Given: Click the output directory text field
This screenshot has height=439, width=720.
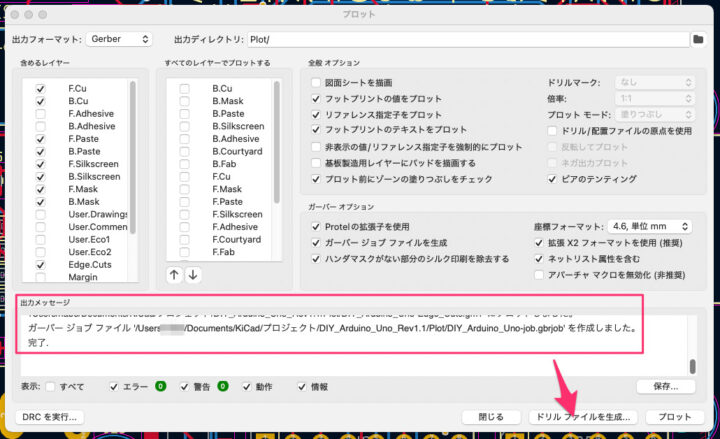Looking at the screenshot, I should (465, 39).
